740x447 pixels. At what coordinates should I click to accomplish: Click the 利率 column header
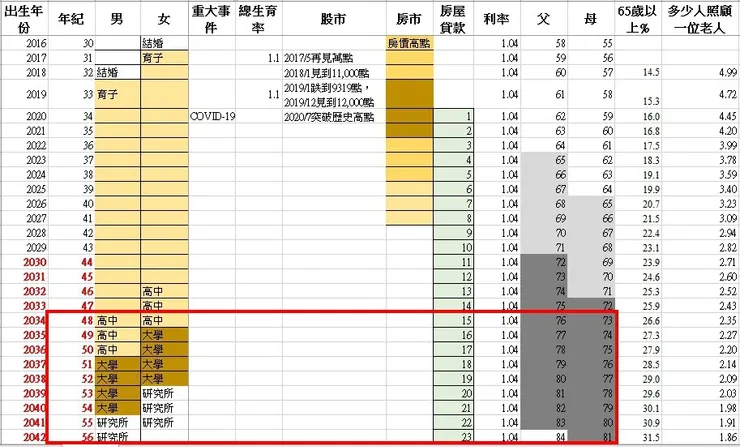[496, 19]
